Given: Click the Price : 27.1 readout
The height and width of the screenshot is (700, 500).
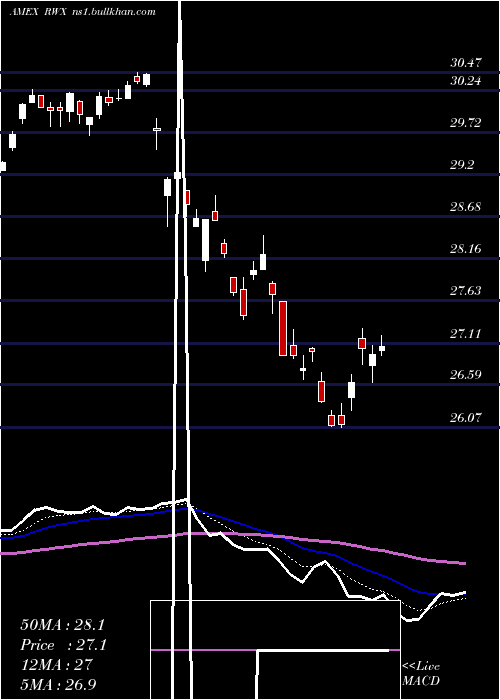Looking at the screenshot, I should pos(64,645).
